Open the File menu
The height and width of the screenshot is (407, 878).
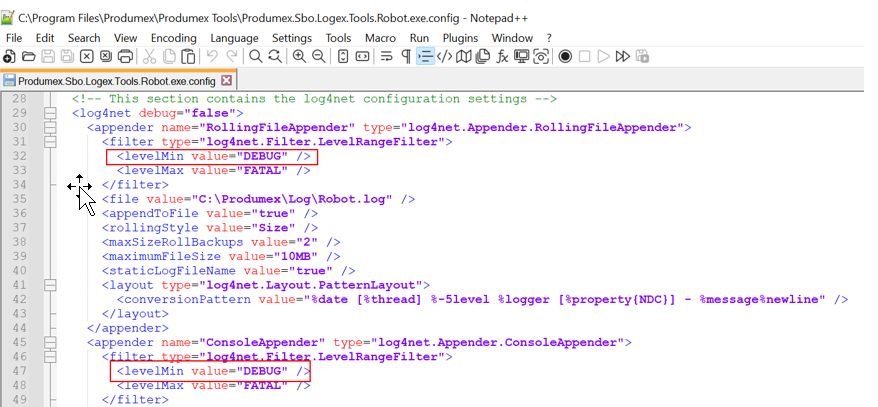pos(14,38)
